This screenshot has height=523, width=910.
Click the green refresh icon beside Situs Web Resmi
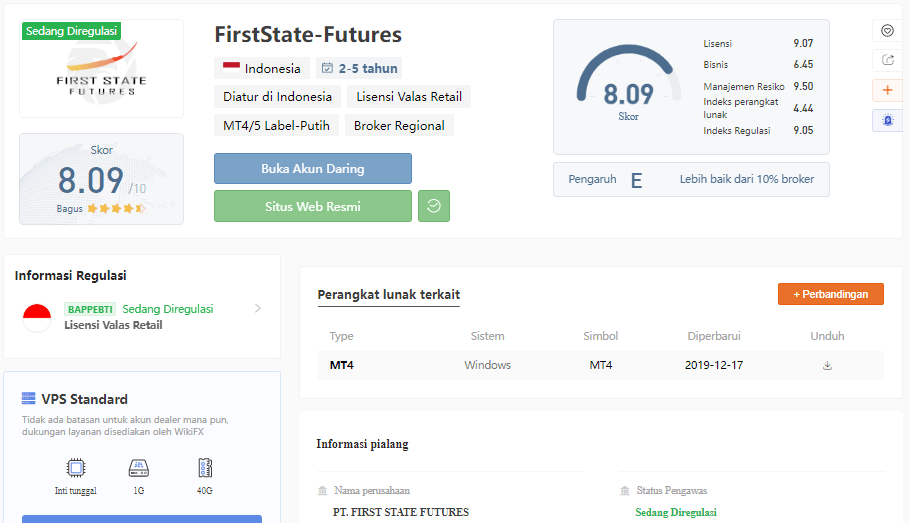click(x=433, y=206)
